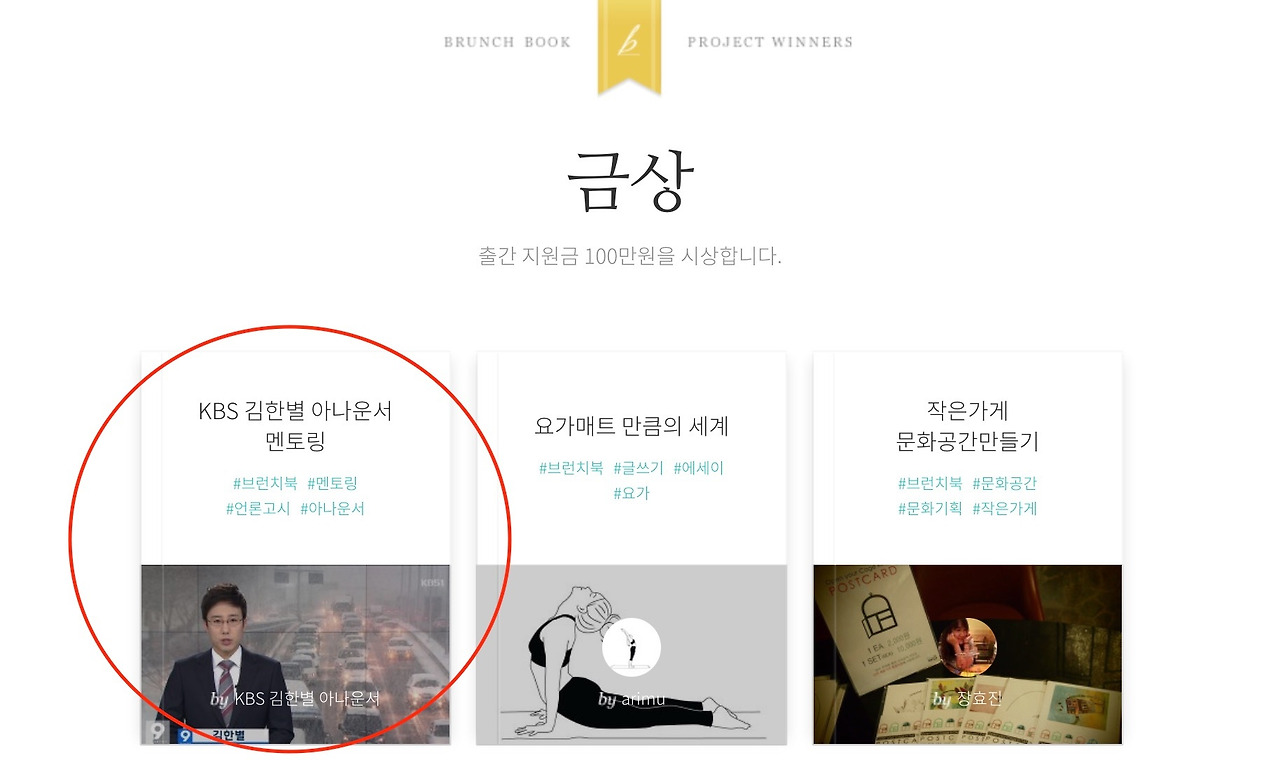Click the gold brunch ribbon logo
Image resolution: width=1280 pixels, height=760 pixels.
coord(629,46)
